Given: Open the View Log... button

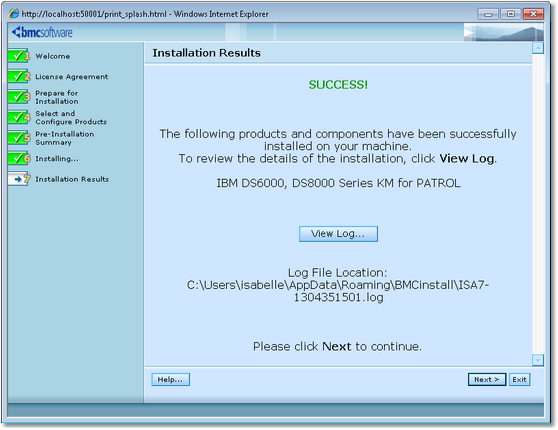Looking at the screenshot, I should [338, 234].
